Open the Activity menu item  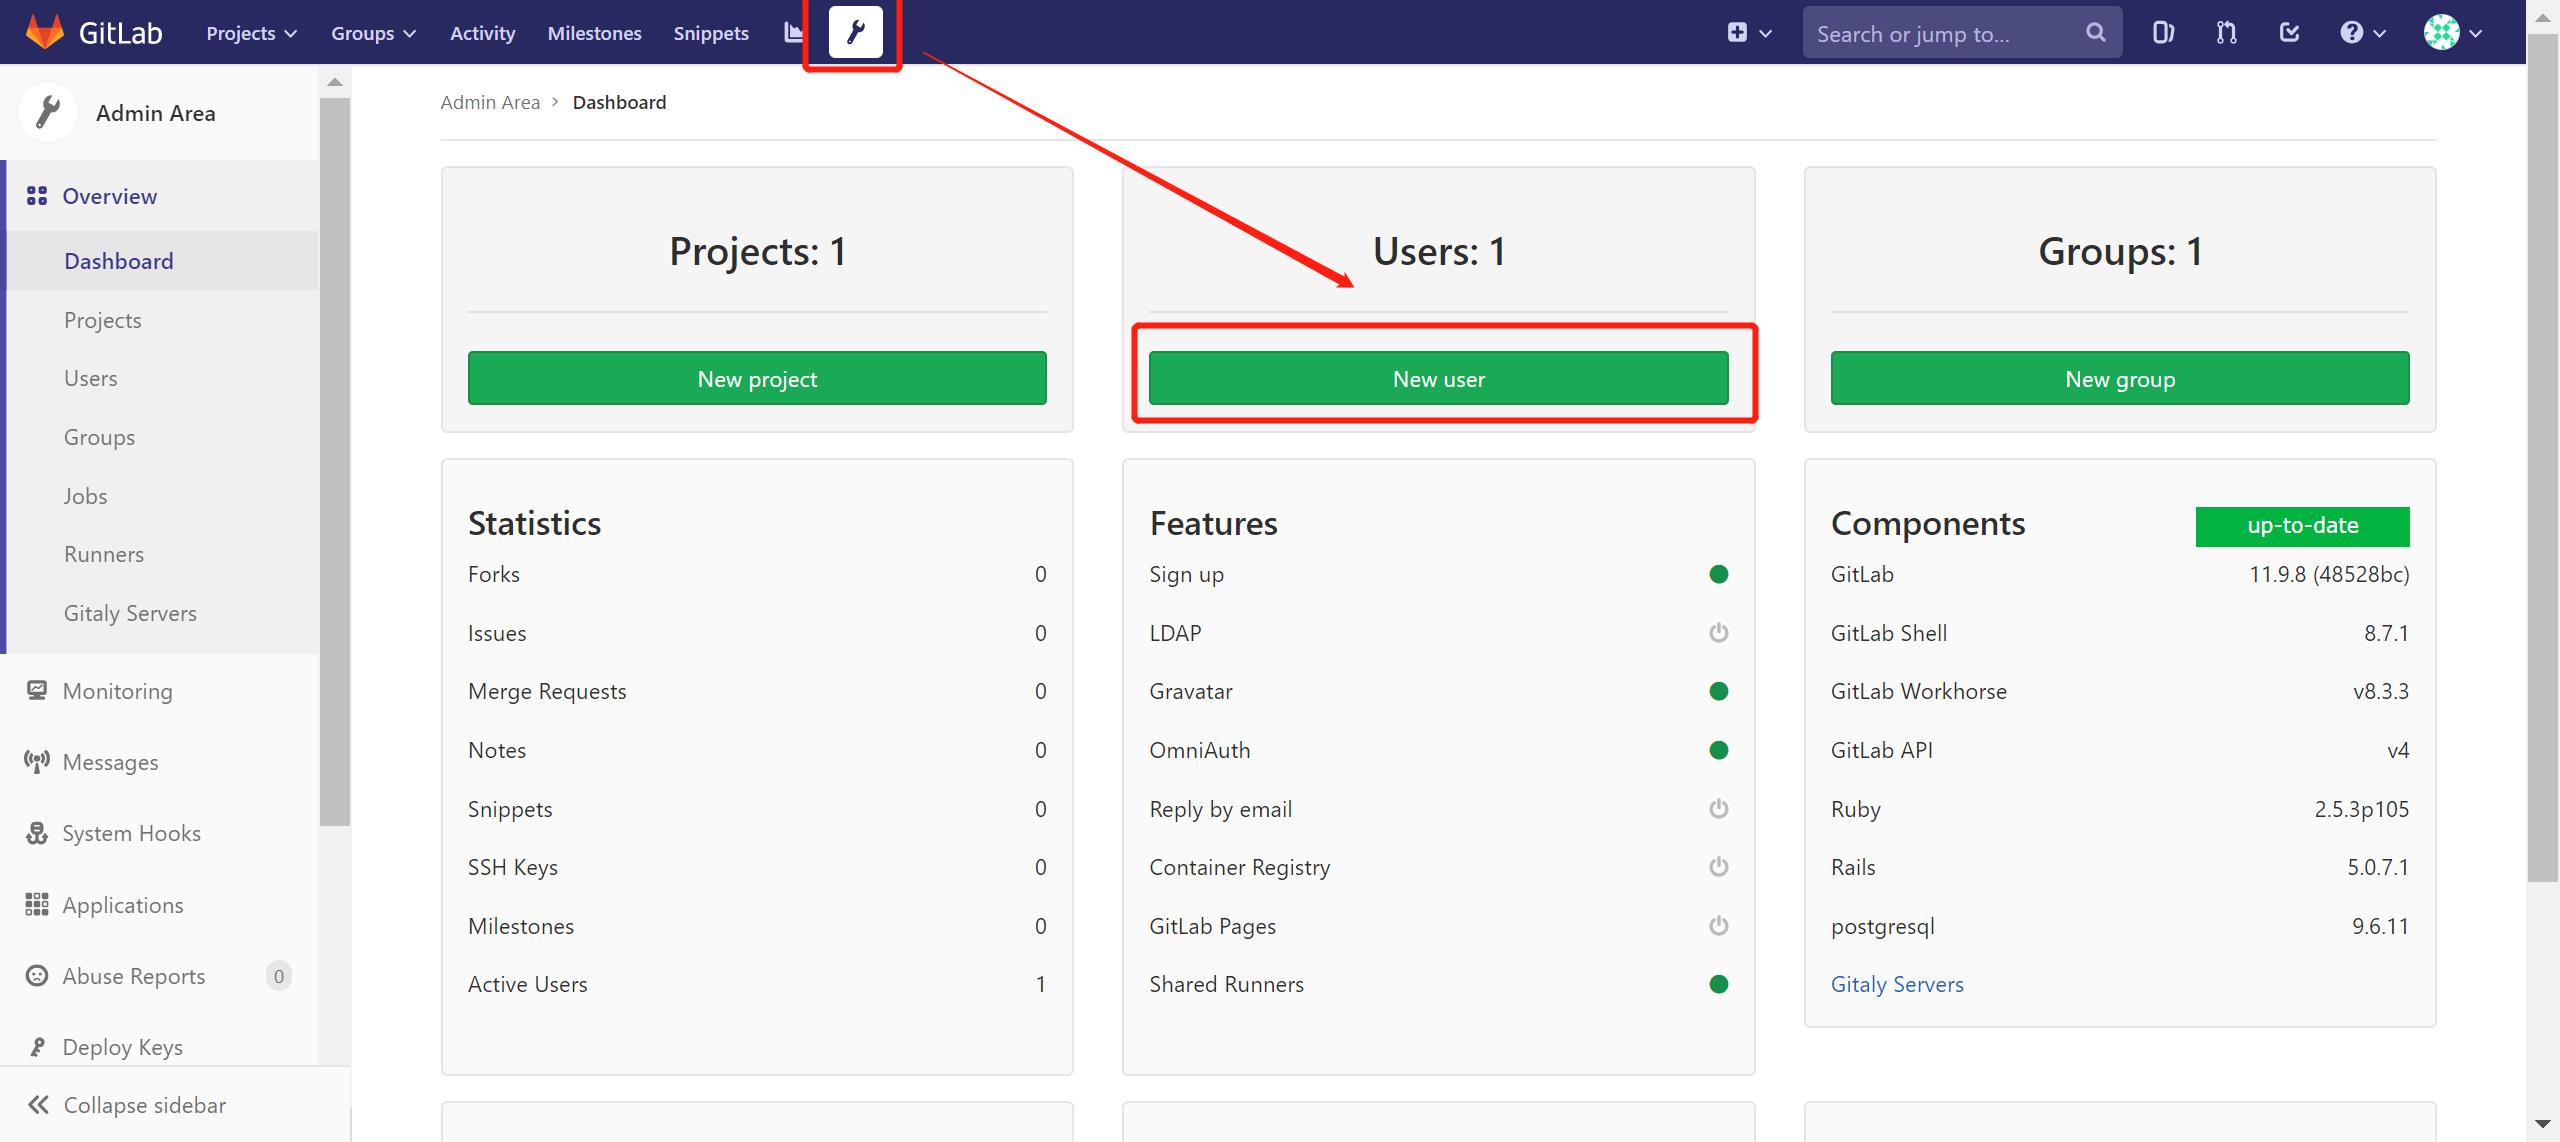482,33
